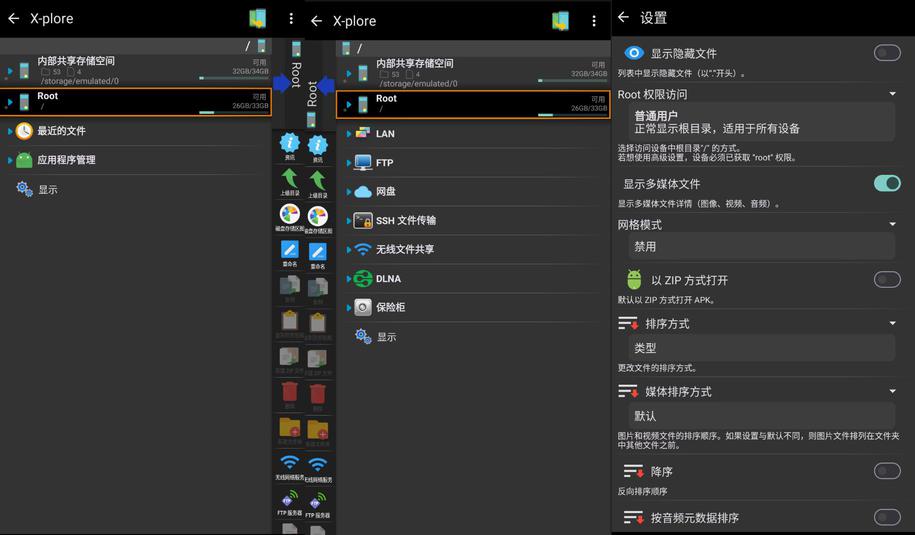Viewport: 915px width, 535px height.
Task: Turn off the 显示多媒体文件 switch
Action: click(886, 183)
